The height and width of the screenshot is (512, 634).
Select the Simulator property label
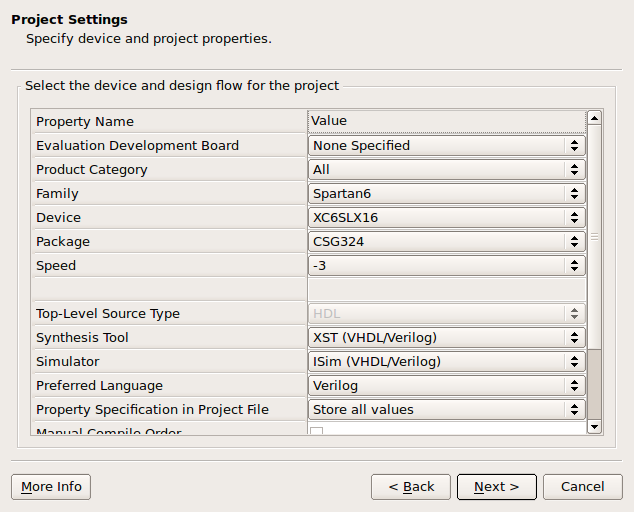pyautogui.click(x=68, y=362)
